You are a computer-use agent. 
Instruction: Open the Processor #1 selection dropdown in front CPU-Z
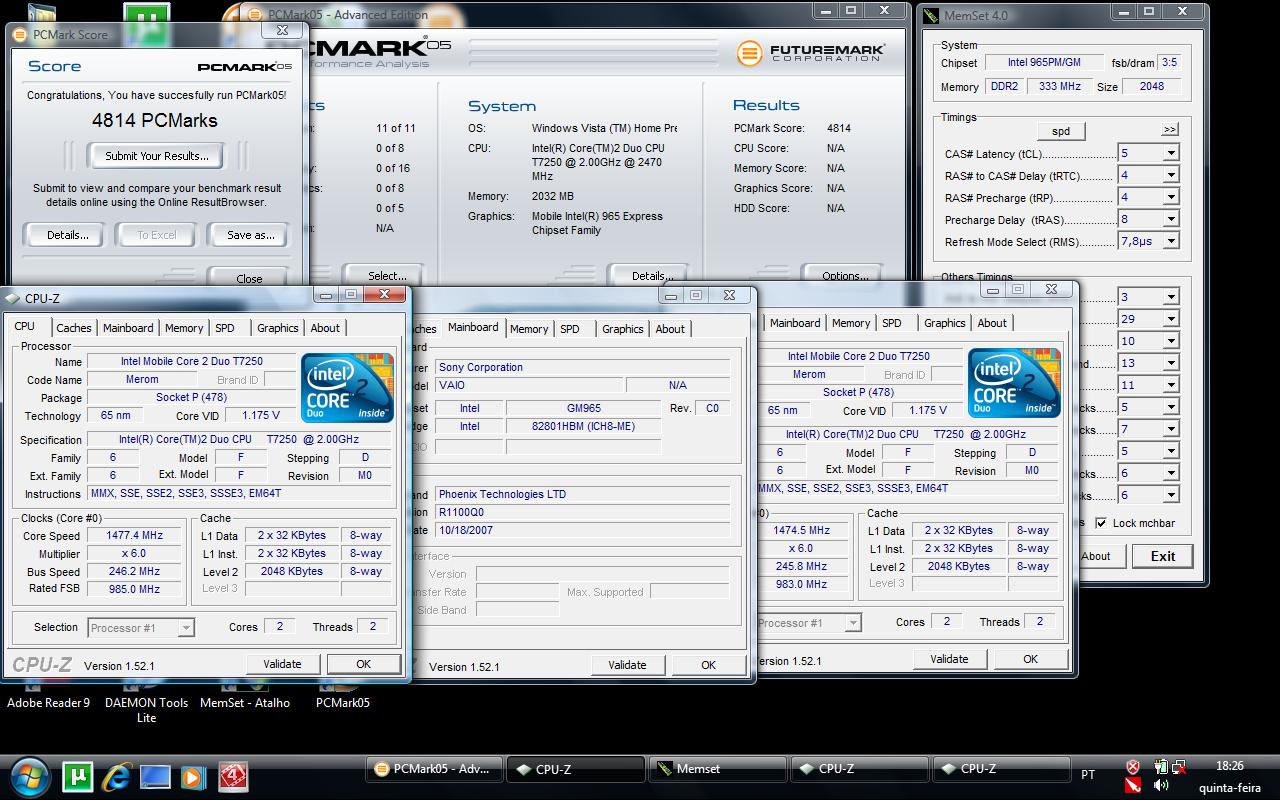(x=185, y=628)
